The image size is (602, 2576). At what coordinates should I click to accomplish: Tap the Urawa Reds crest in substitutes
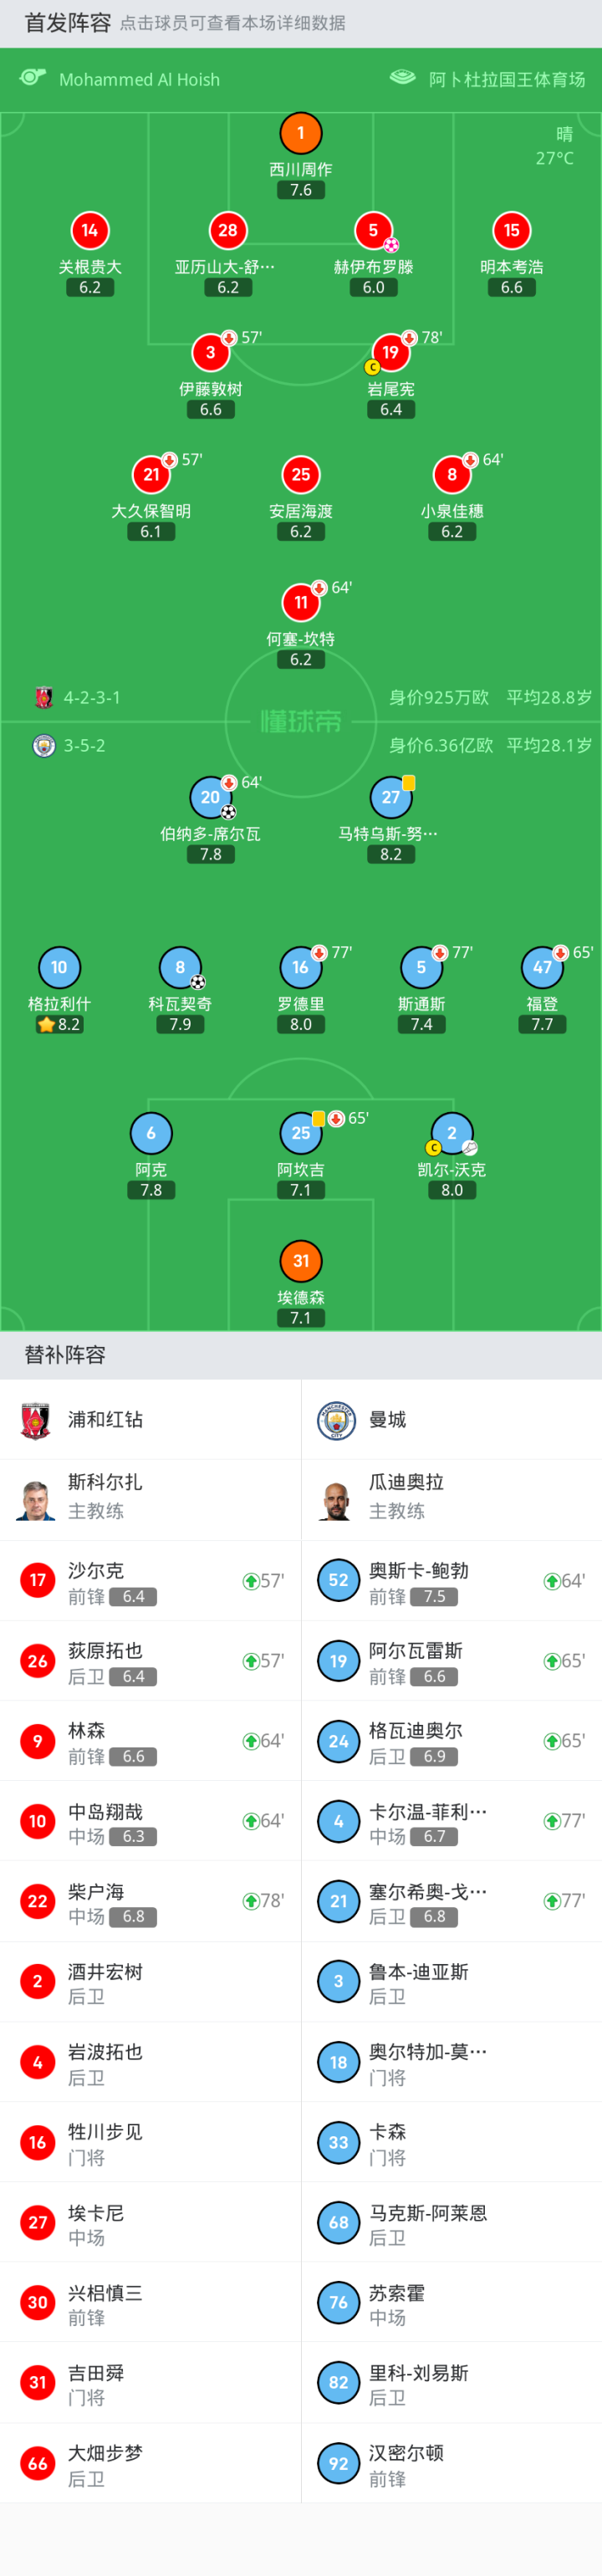36,1419
